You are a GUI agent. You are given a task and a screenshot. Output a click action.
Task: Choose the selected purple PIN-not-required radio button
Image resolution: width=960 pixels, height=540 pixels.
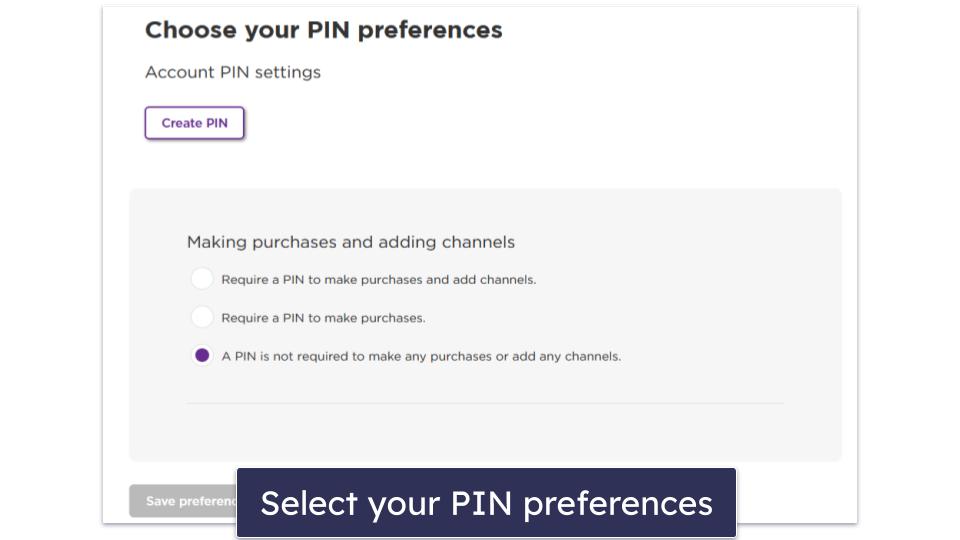pos(202,355)
